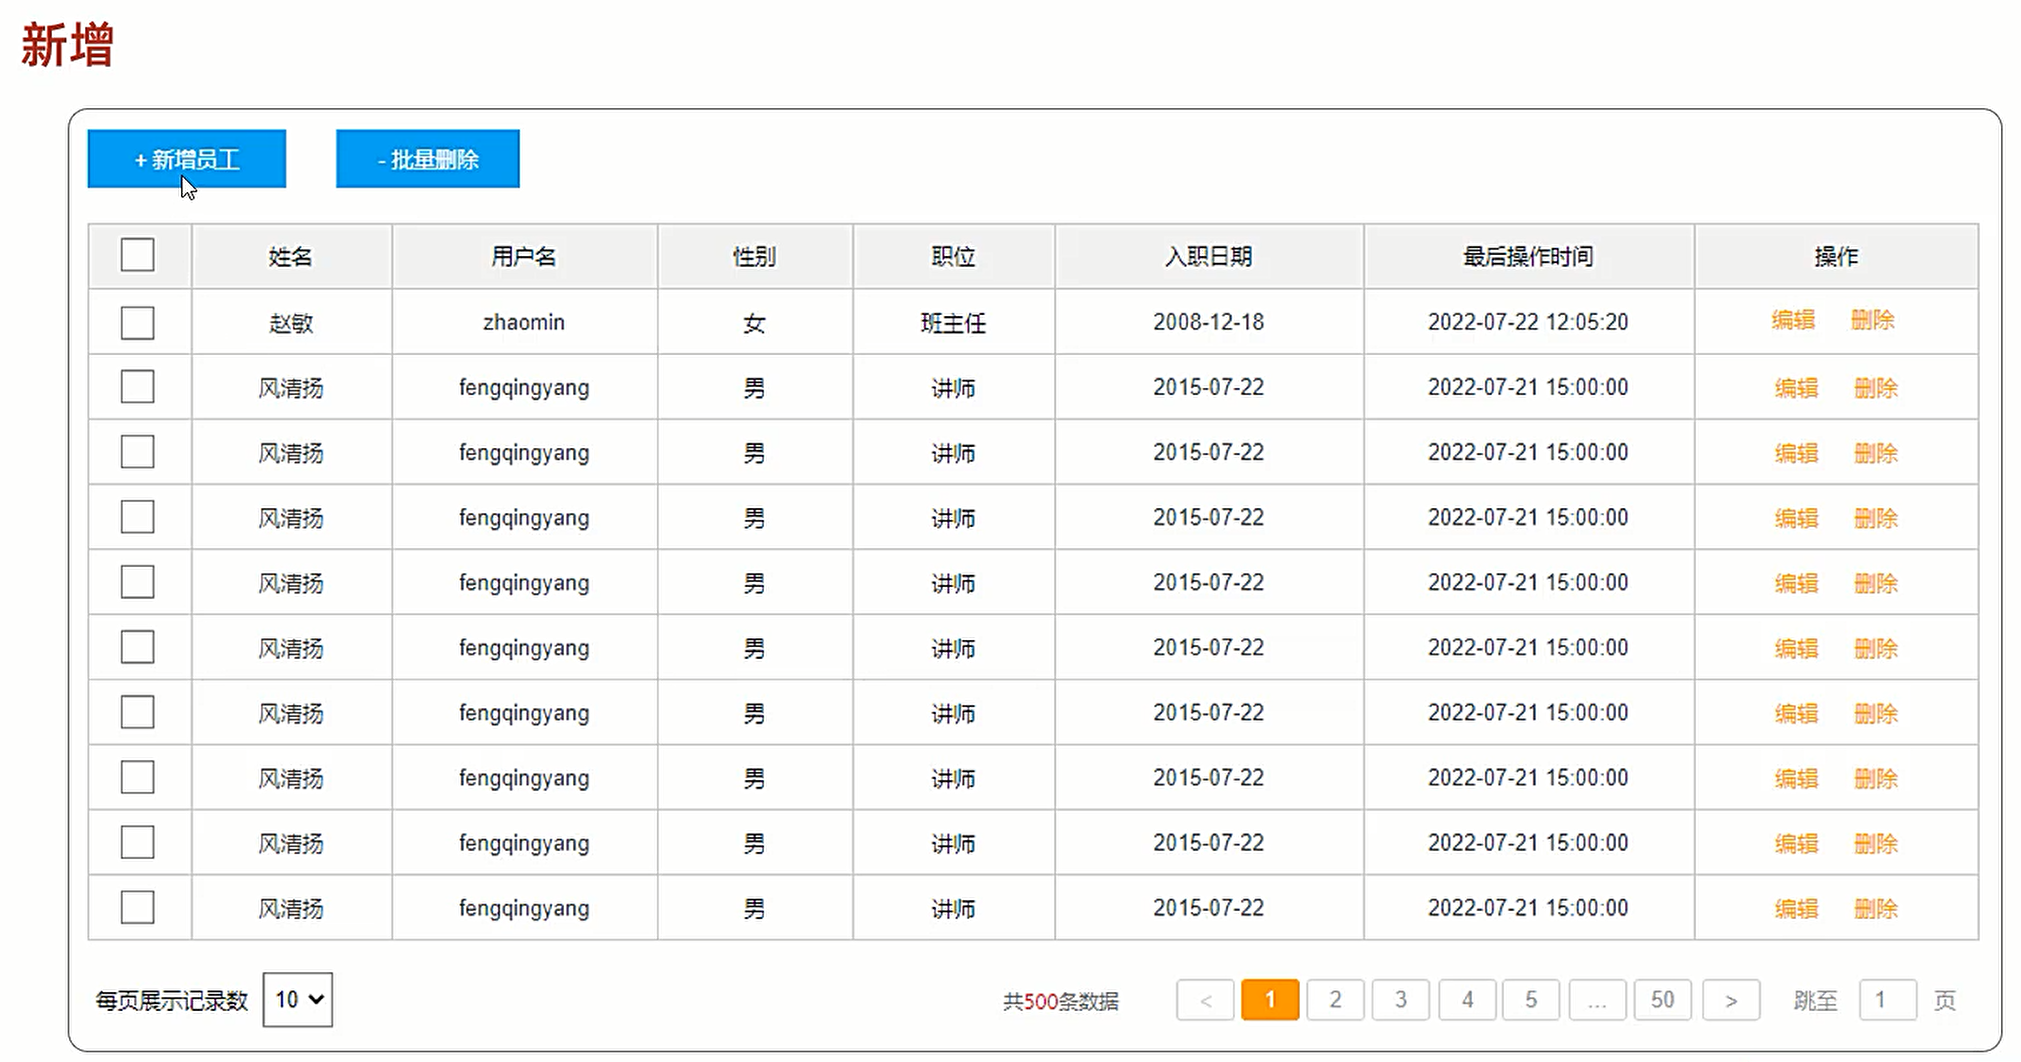Click the 性别 column header
The width and height of the screenshot is (2021, 1062).
click(755, 257)
